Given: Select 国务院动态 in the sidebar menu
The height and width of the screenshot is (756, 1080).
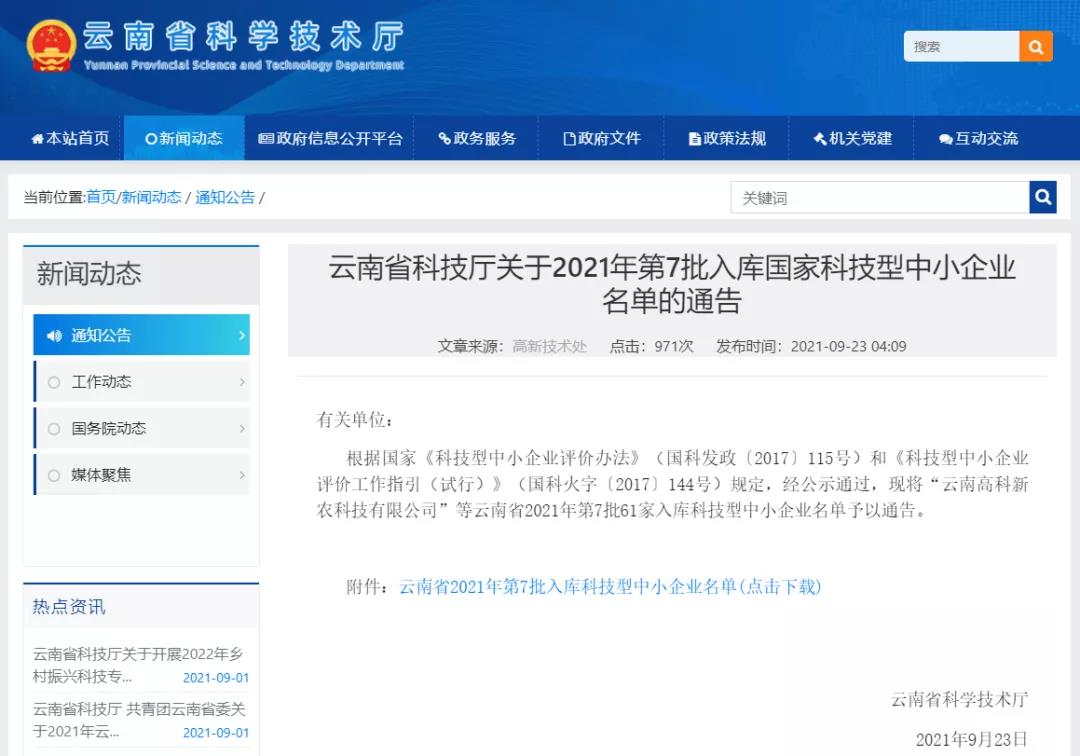Looking at the screenshot, I should point(142,429).
